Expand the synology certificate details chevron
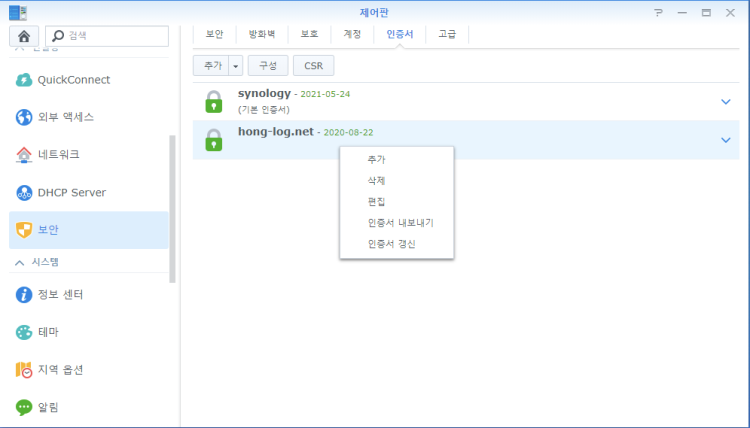 [x=726, y=102]
